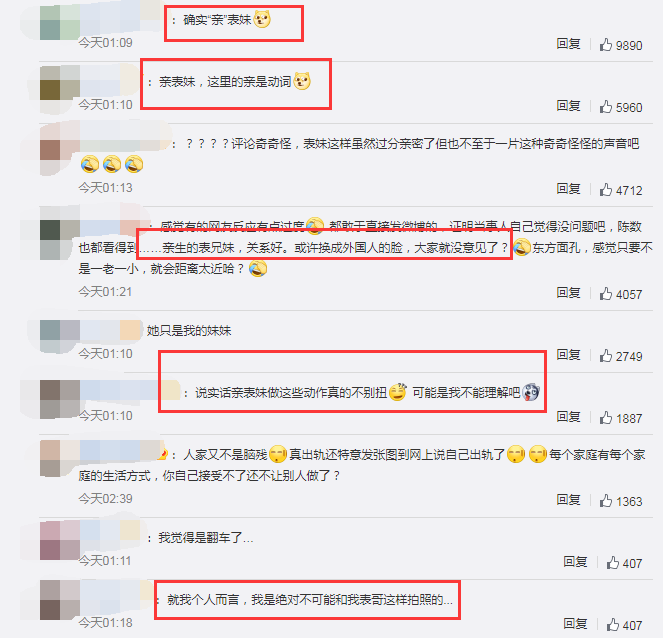Reply to the 今天01:09 comment
The width and height of the screenshot is (663, 638).
tap(568, 44)
